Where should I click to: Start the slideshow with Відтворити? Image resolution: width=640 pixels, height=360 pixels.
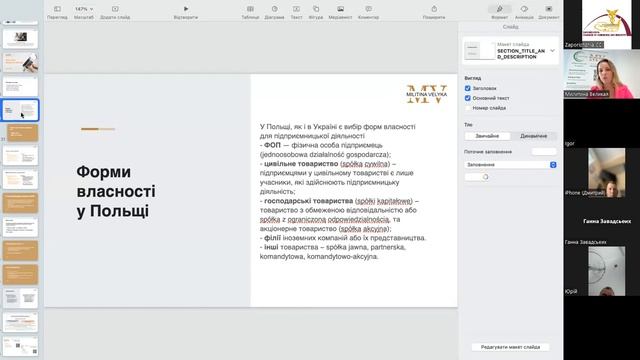coord(186,9)
